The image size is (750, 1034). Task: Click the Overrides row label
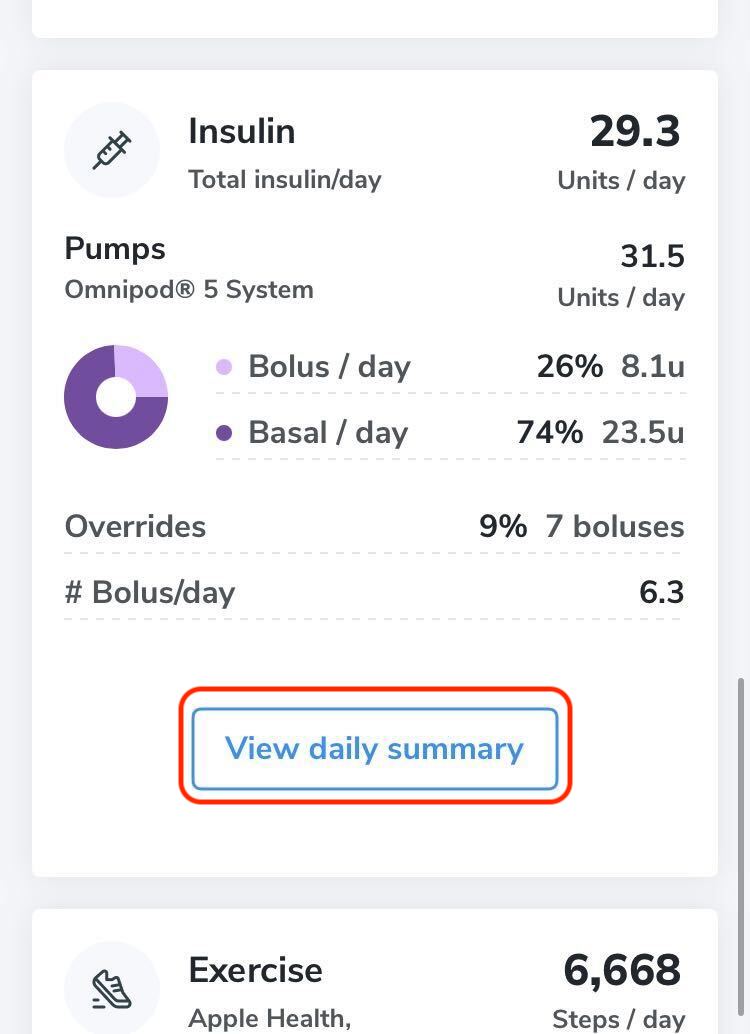(135, 526)
